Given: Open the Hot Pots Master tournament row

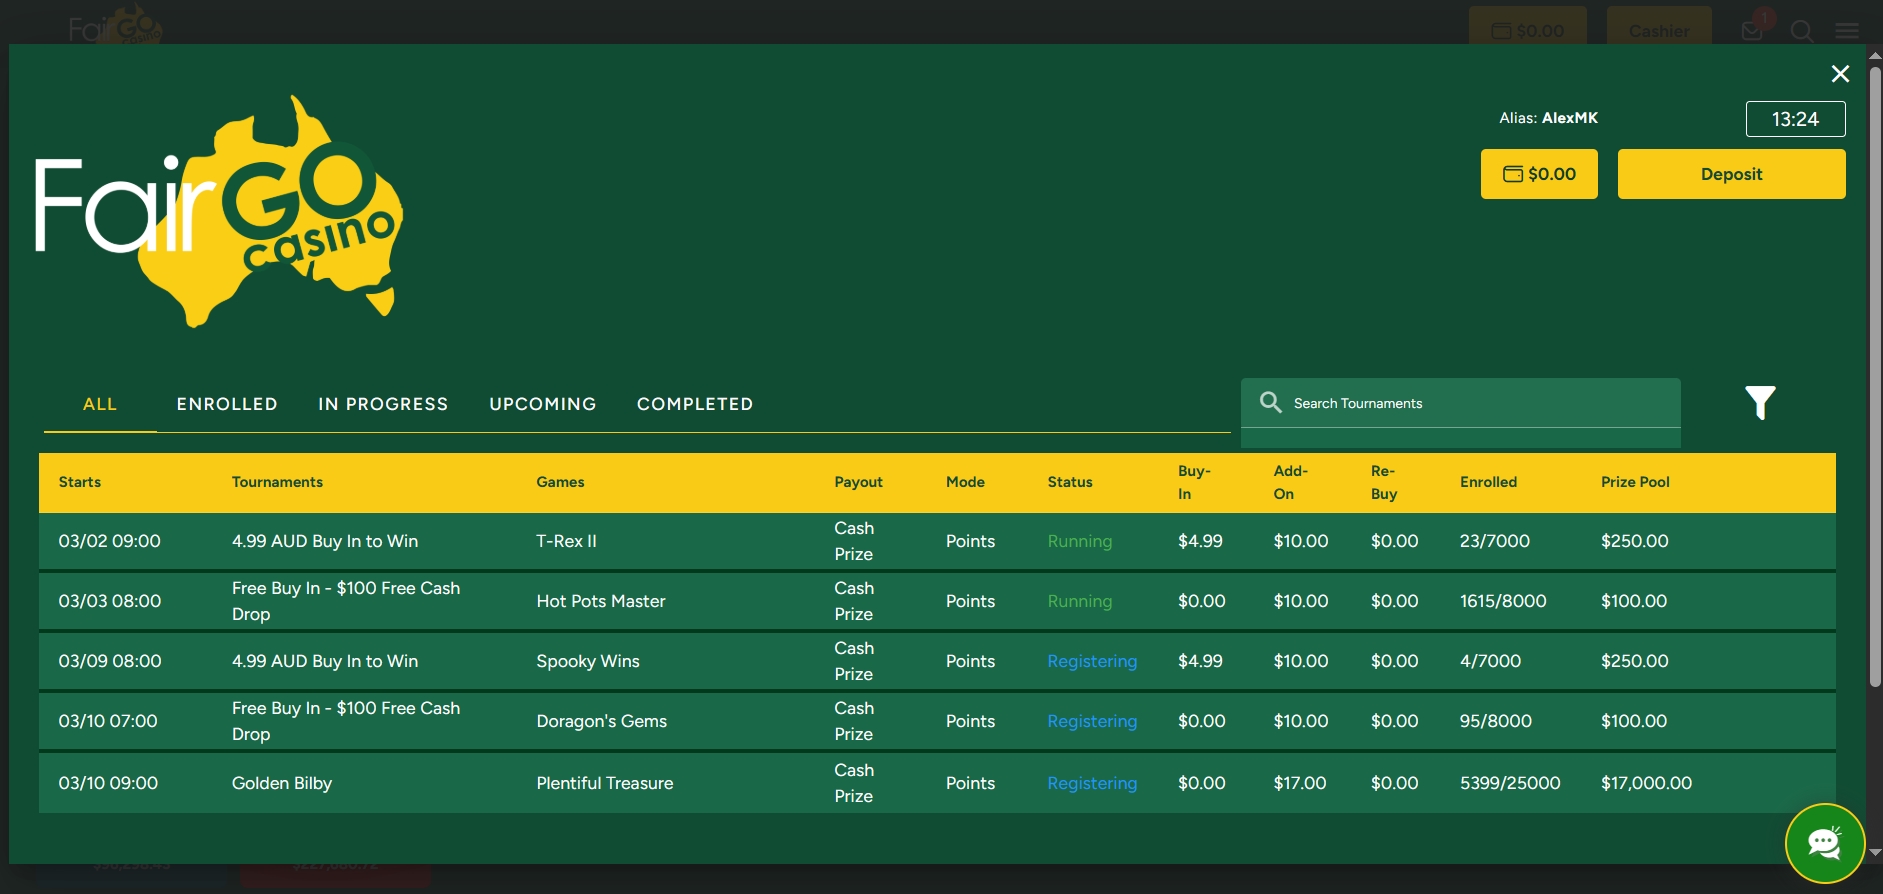Looking at the screenshot, I should coord(937,601).
